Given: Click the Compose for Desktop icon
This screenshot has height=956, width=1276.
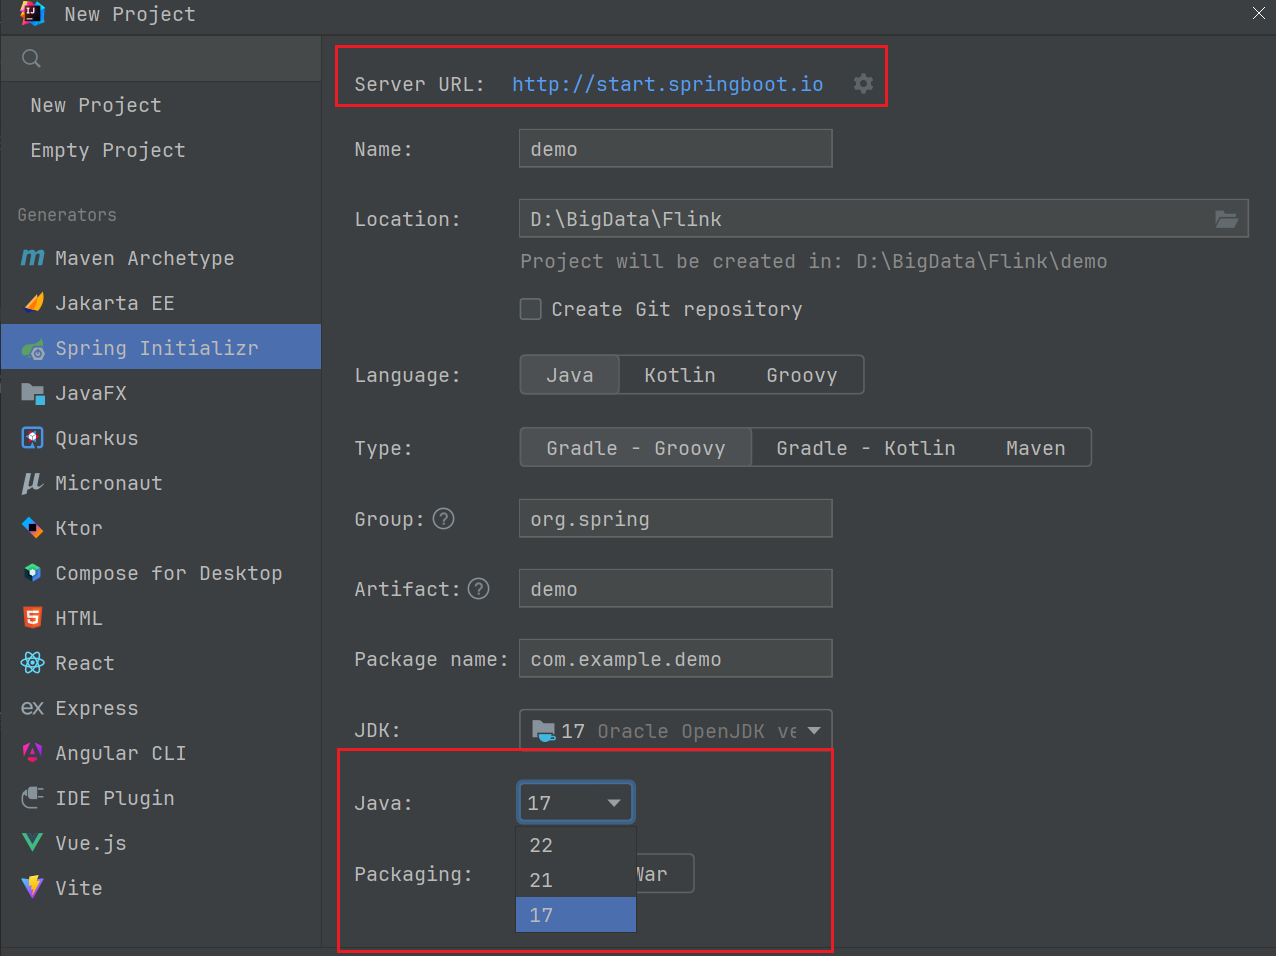Looking at the screenshot, I should coord(33,573).
